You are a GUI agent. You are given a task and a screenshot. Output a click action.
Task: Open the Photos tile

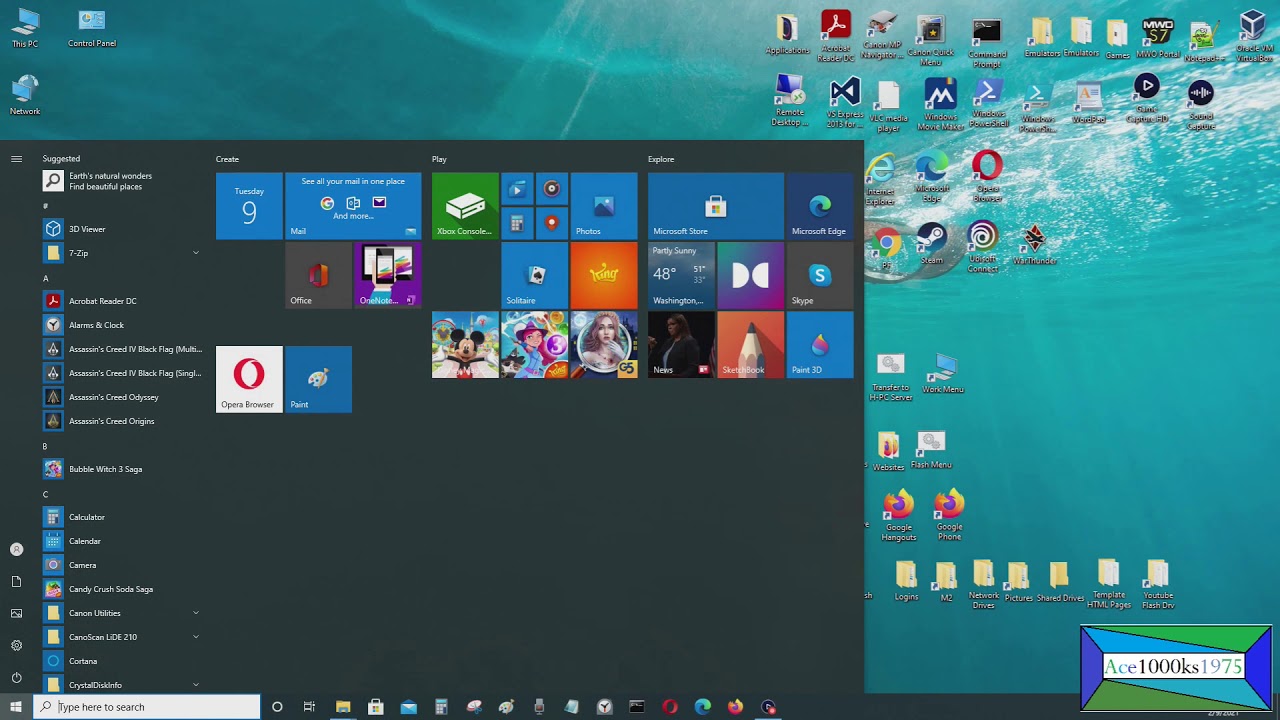(604, 206)
